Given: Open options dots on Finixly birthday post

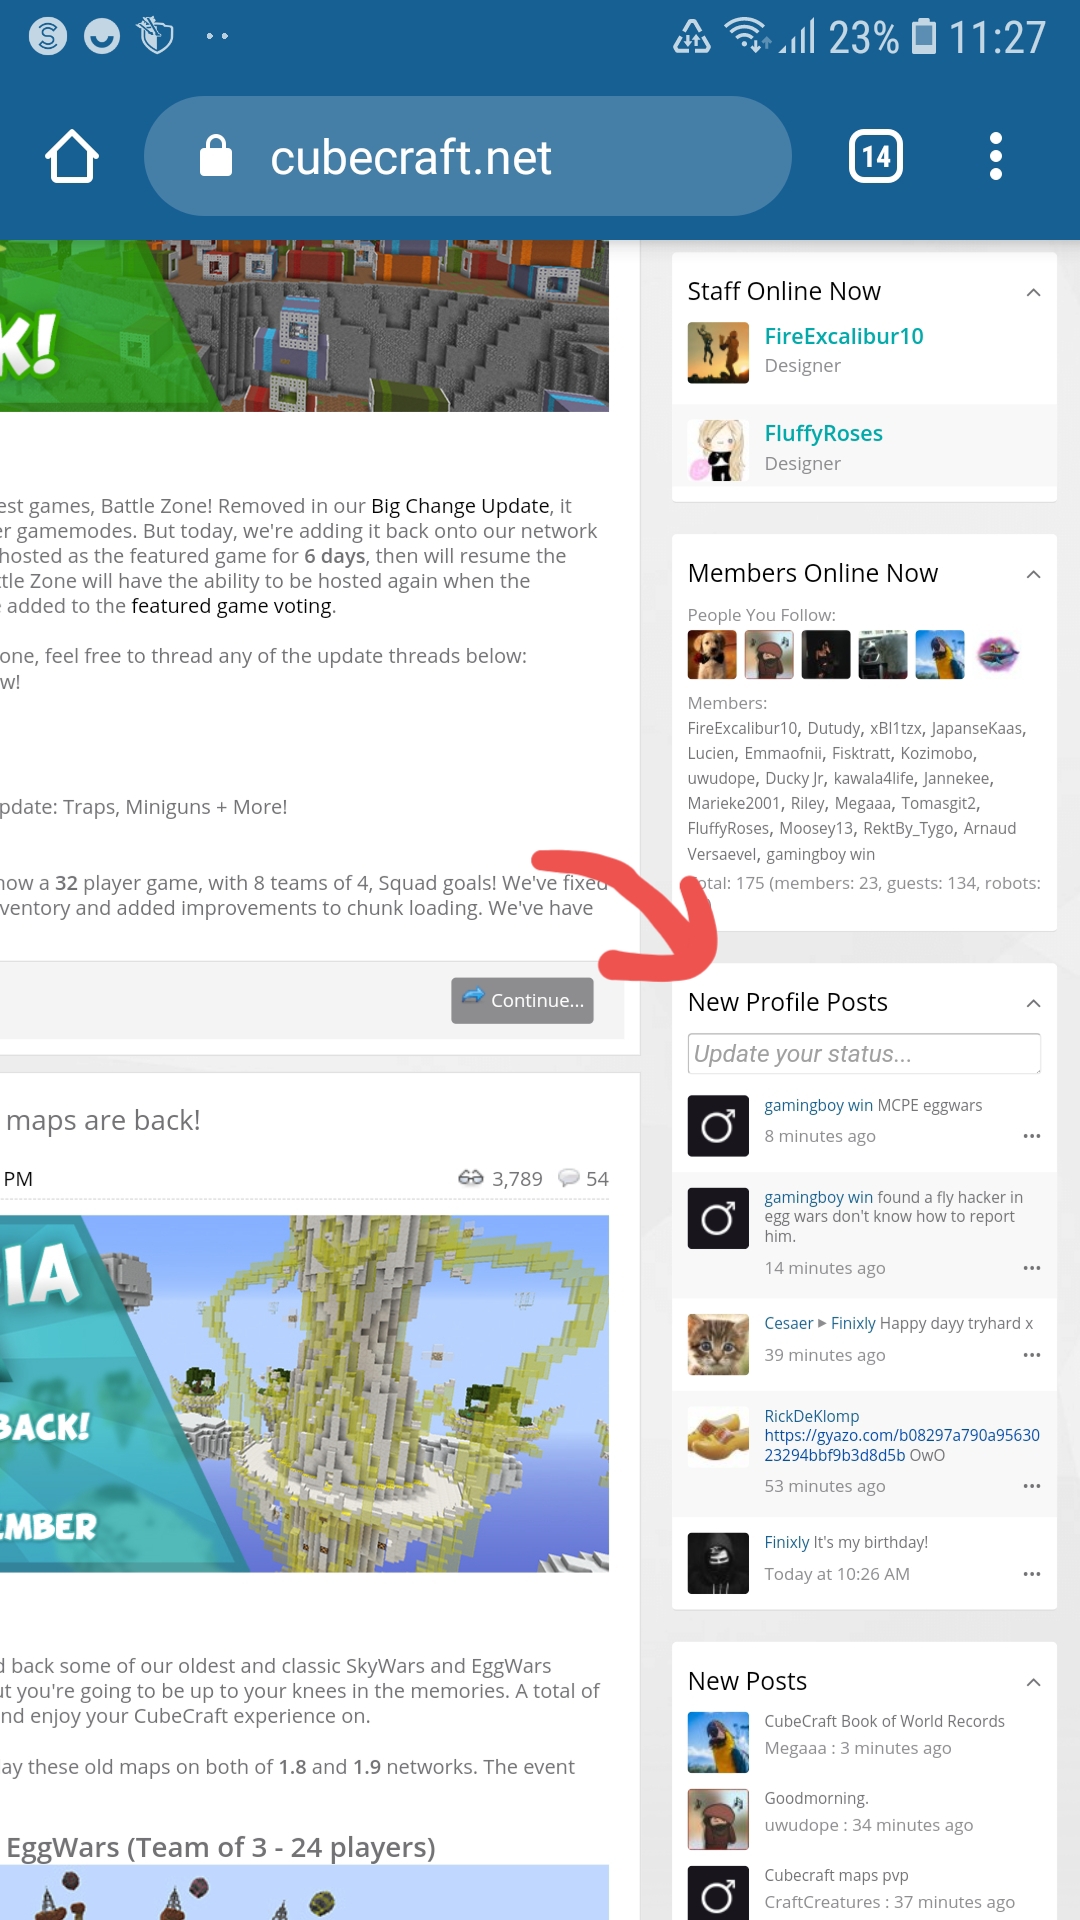Looking at the screenshot, I should click(1032, 1574).
